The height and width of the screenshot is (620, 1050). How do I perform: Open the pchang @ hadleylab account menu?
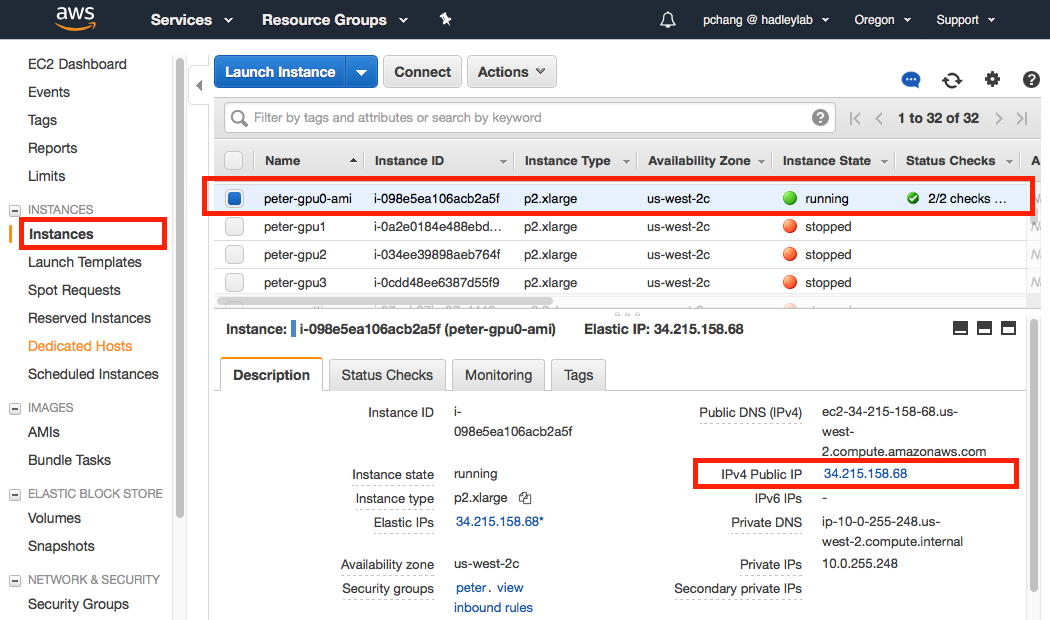pos(766,20)
